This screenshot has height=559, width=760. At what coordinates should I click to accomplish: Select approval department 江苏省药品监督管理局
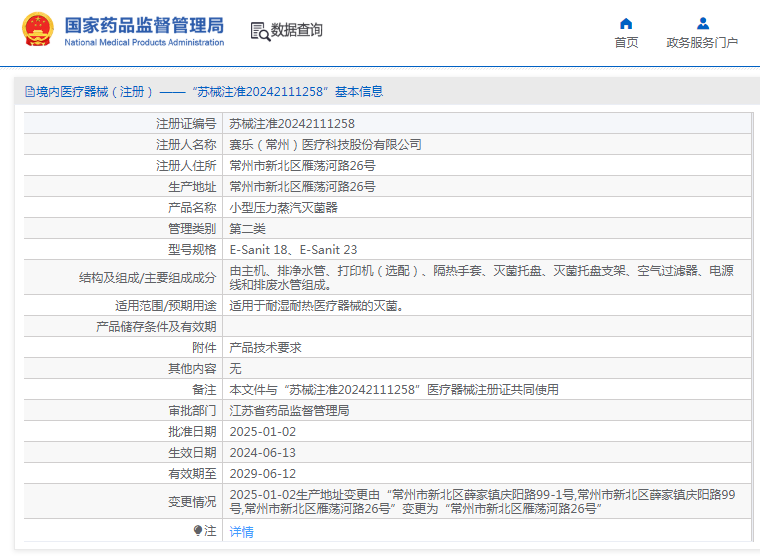coord(289,411)
